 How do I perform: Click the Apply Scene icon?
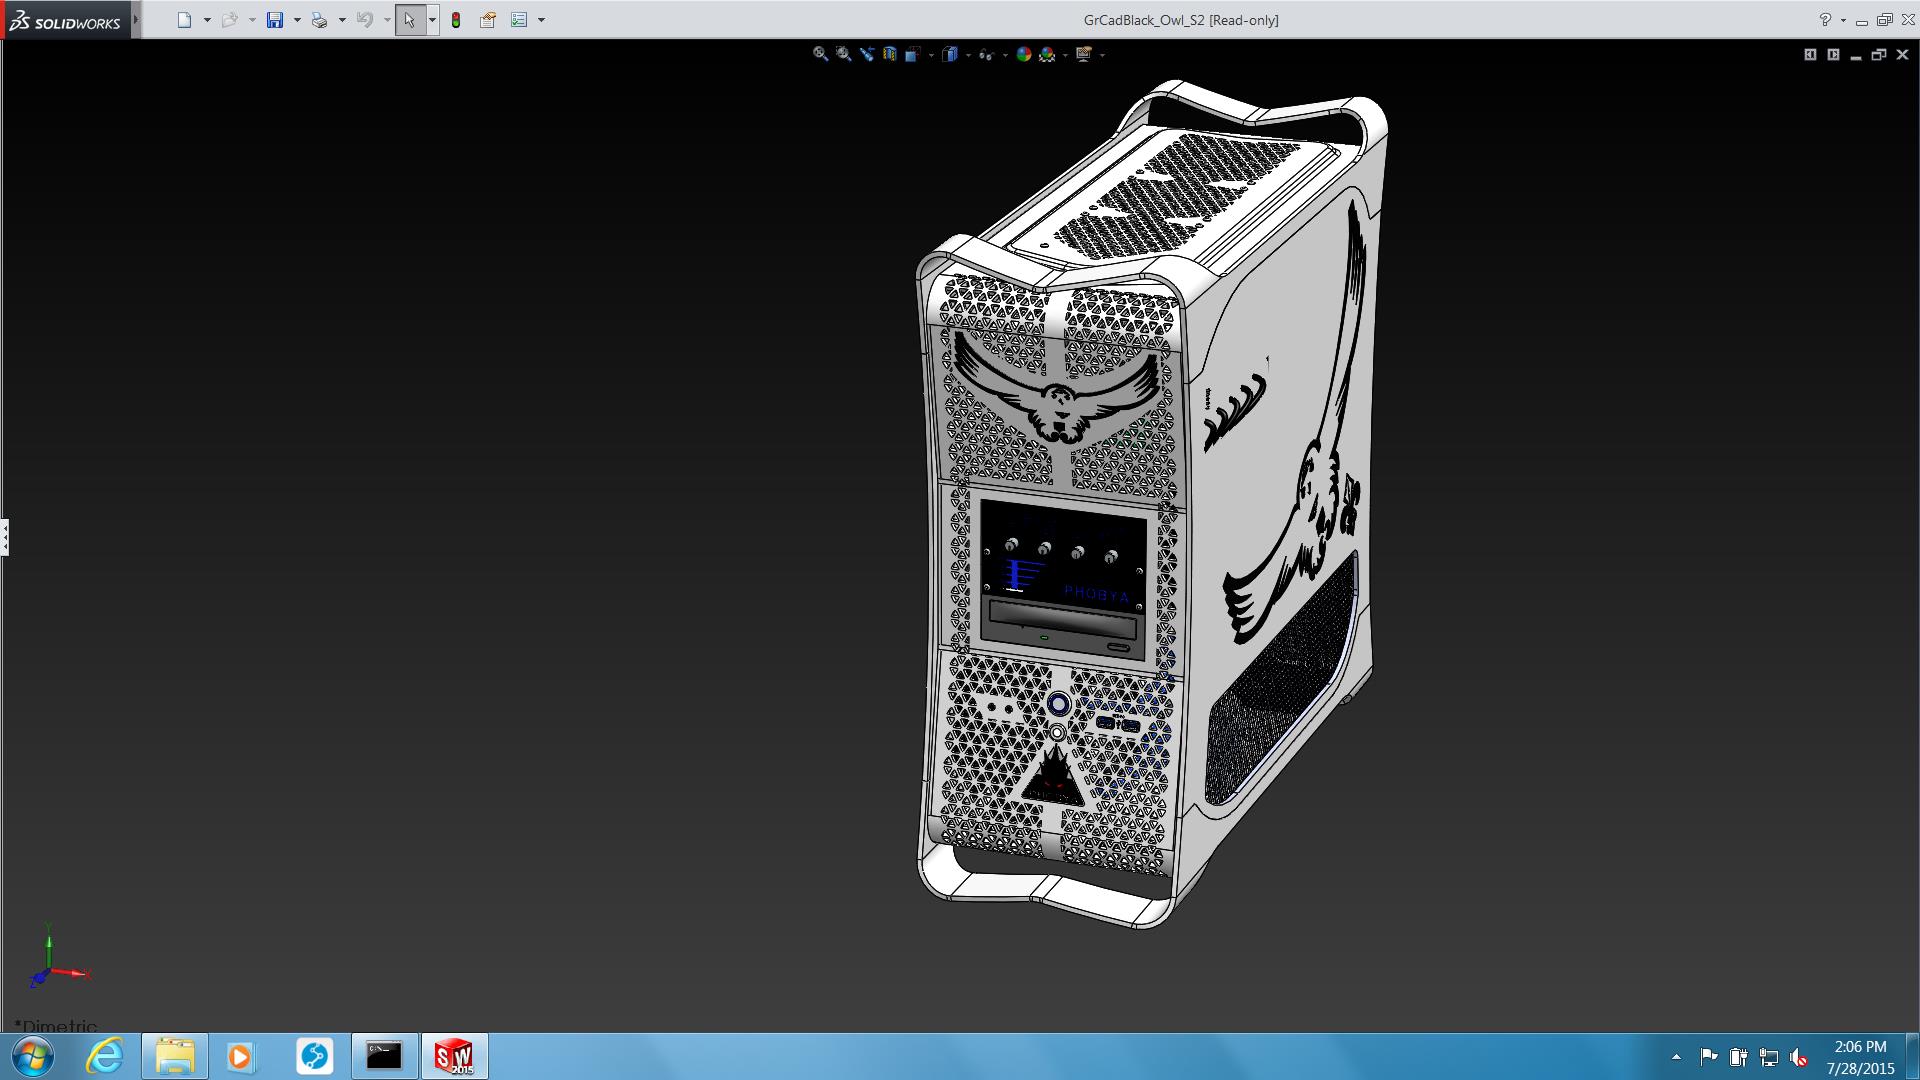point(1047,54)
